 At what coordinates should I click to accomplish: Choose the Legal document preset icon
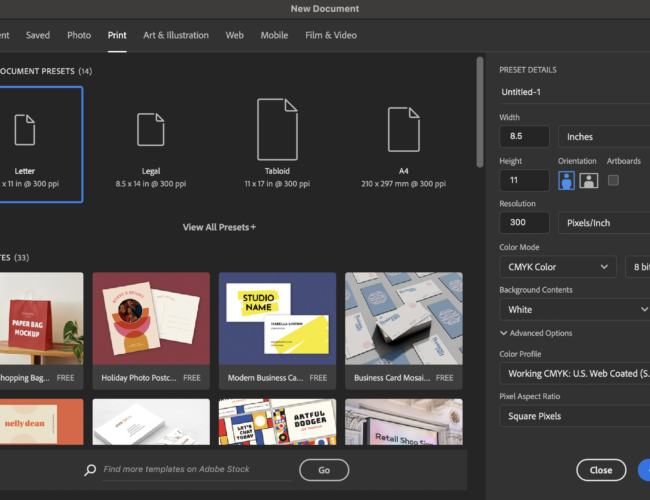click(x=151, y=130)
